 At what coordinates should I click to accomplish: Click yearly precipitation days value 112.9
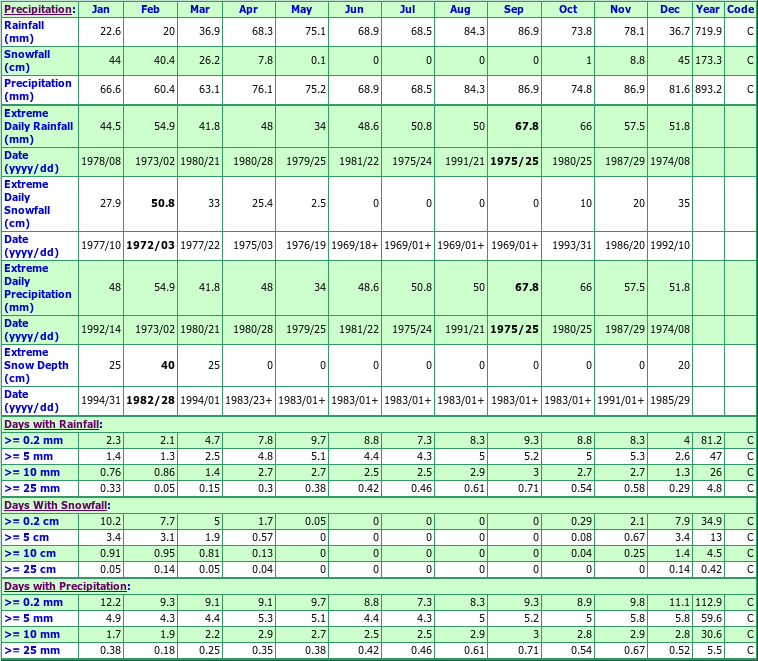point(709,602)
